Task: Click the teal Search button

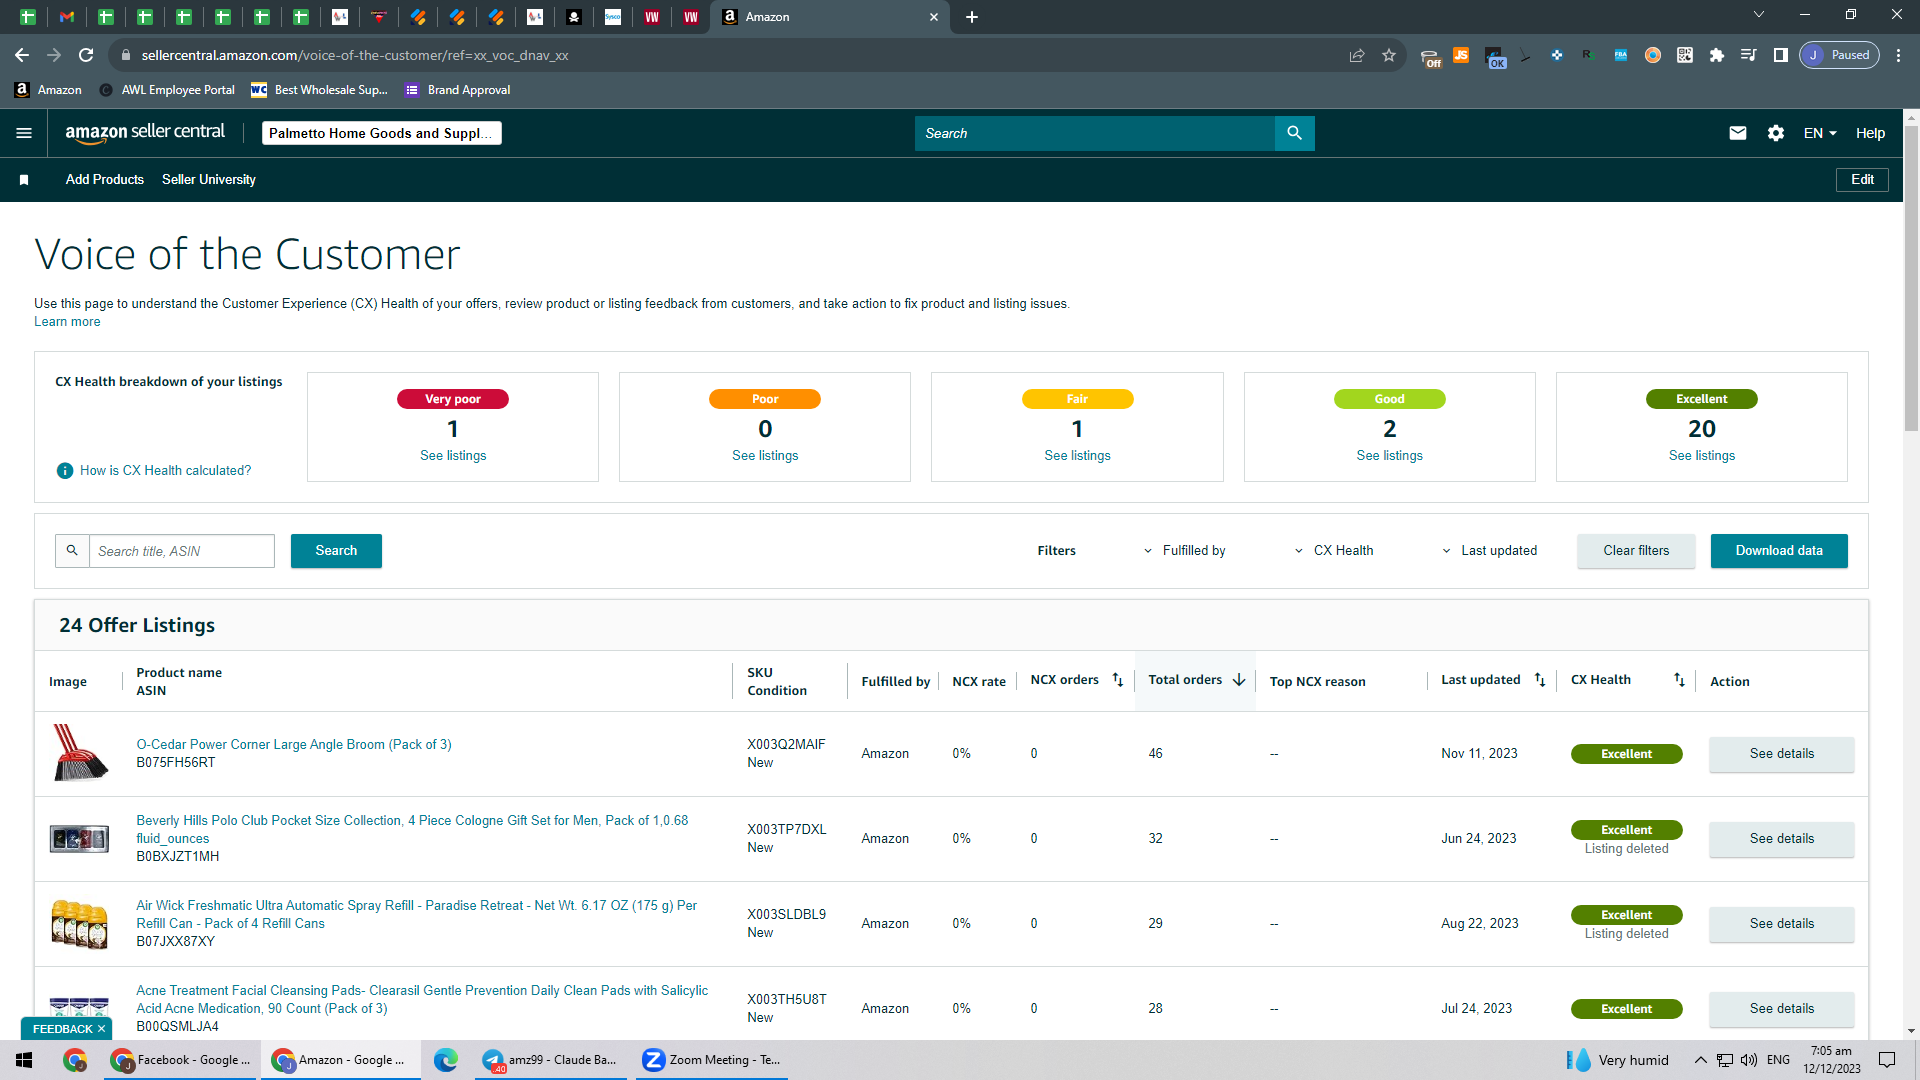Action: coord(336,551)
